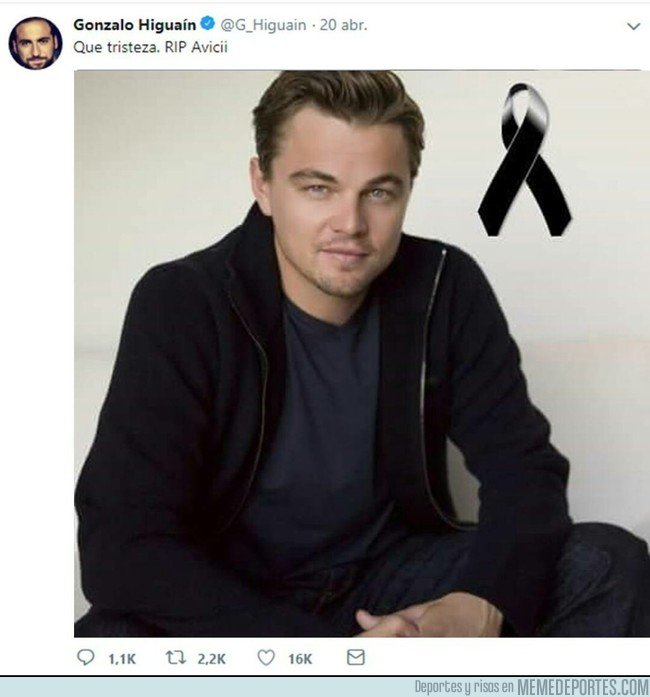Click the MEMEDEPORTES.COM watermark
Screen dimensions: 650x697
pyautogui.click(x=583, y=687)
